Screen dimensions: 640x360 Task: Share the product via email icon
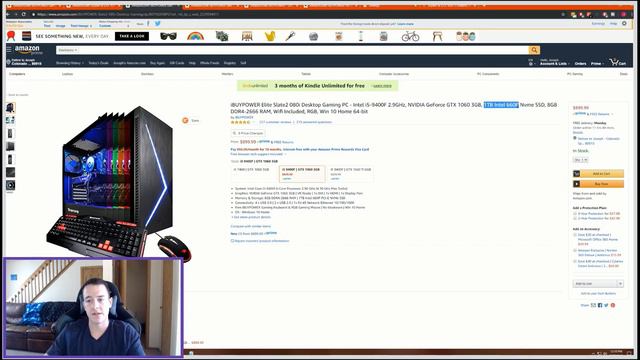click(593, 305)
